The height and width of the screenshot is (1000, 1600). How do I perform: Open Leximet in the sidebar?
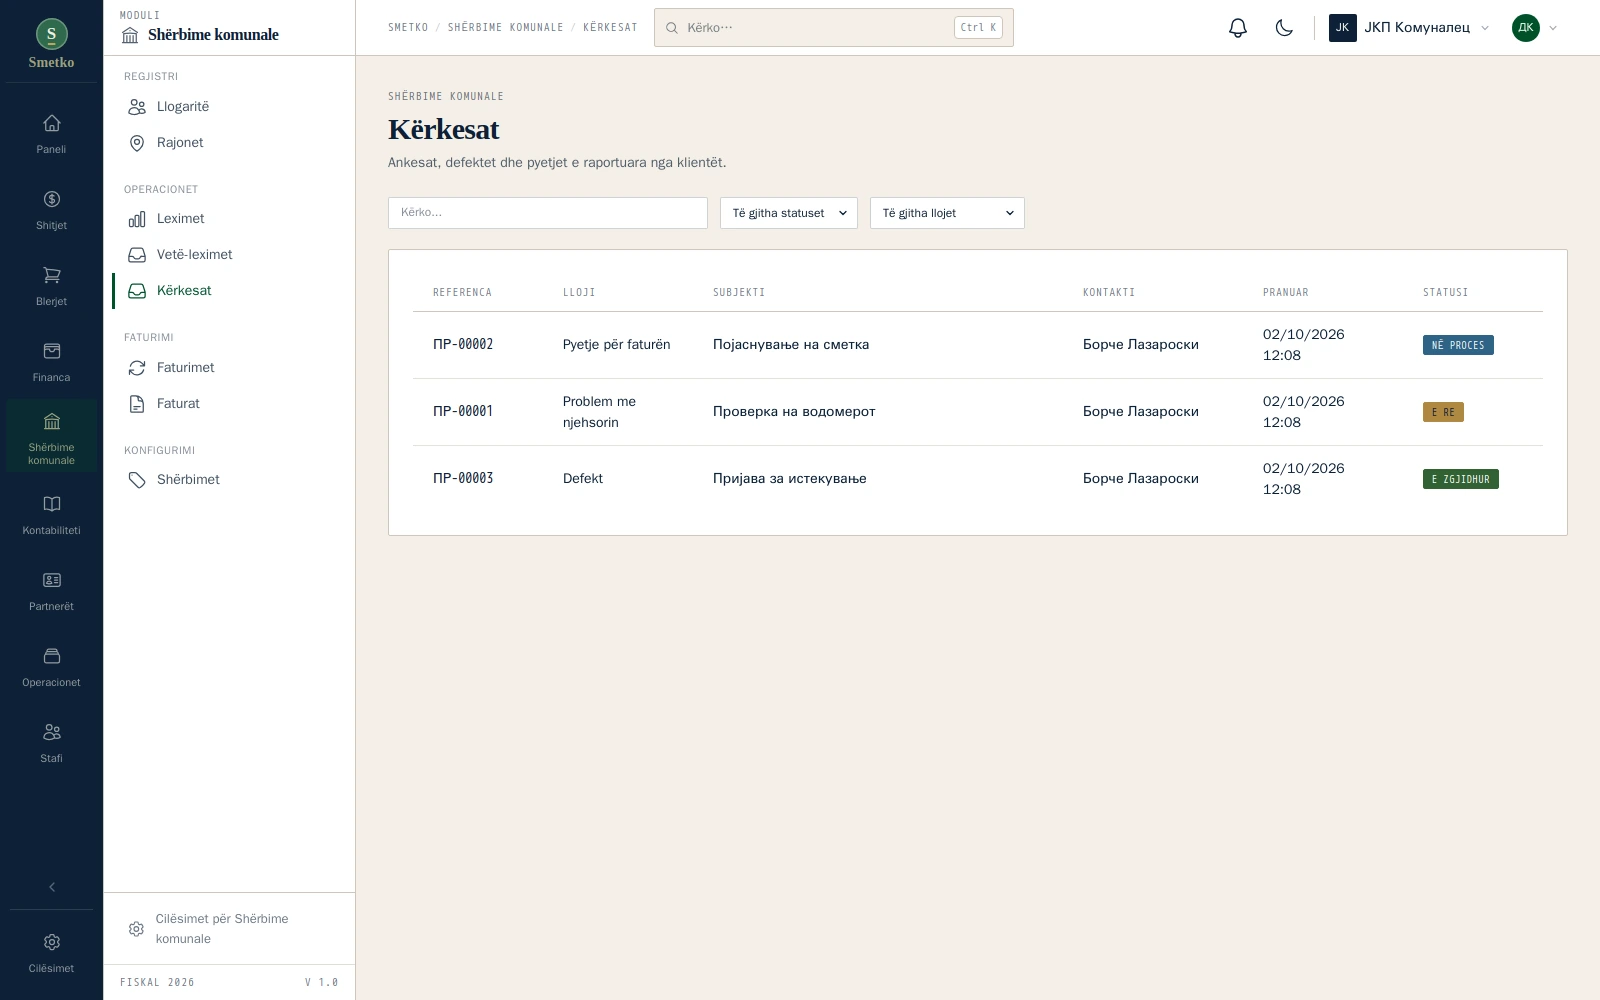pos(229,219)
